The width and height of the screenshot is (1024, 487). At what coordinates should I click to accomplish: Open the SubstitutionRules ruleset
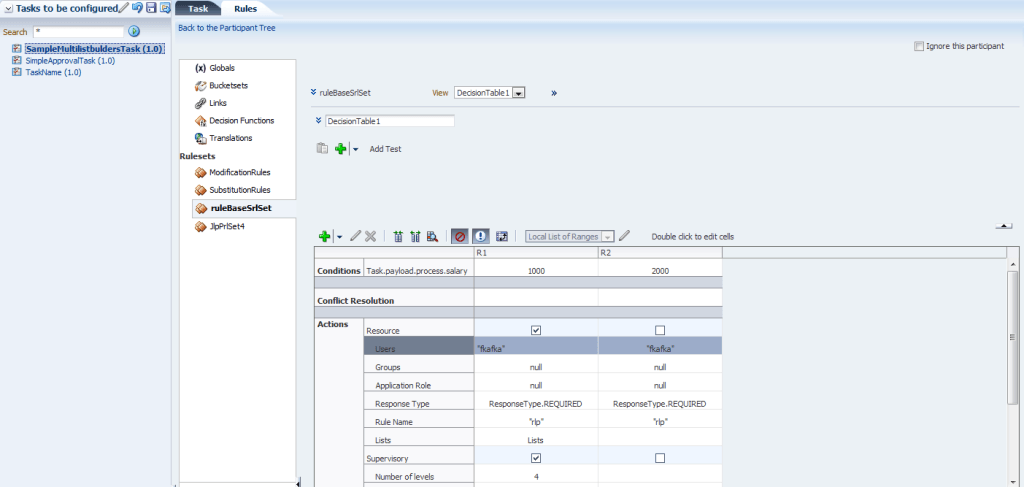click(x=240, y=190)
